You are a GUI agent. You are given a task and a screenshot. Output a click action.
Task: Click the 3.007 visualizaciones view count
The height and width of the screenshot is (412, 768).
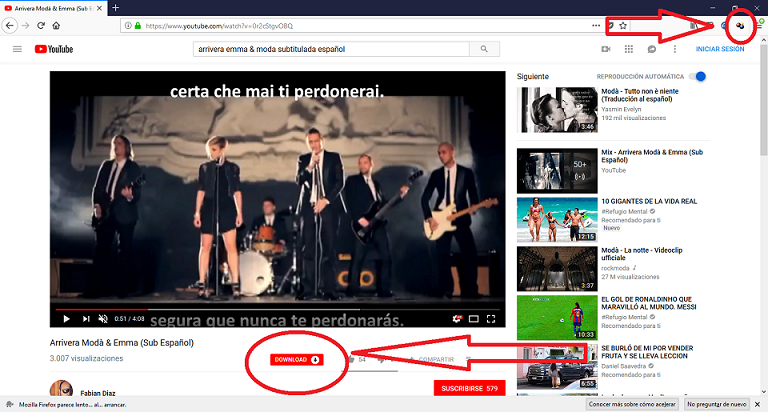tap(86, 359)
